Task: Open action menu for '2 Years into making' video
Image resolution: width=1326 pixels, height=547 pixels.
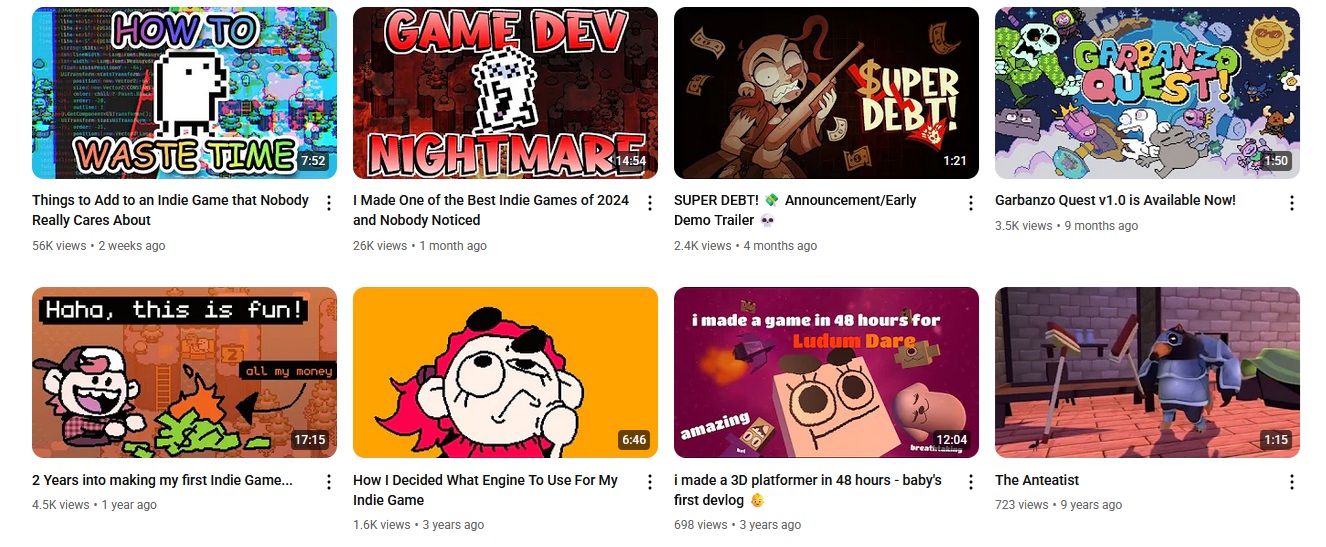Action: 328,483
